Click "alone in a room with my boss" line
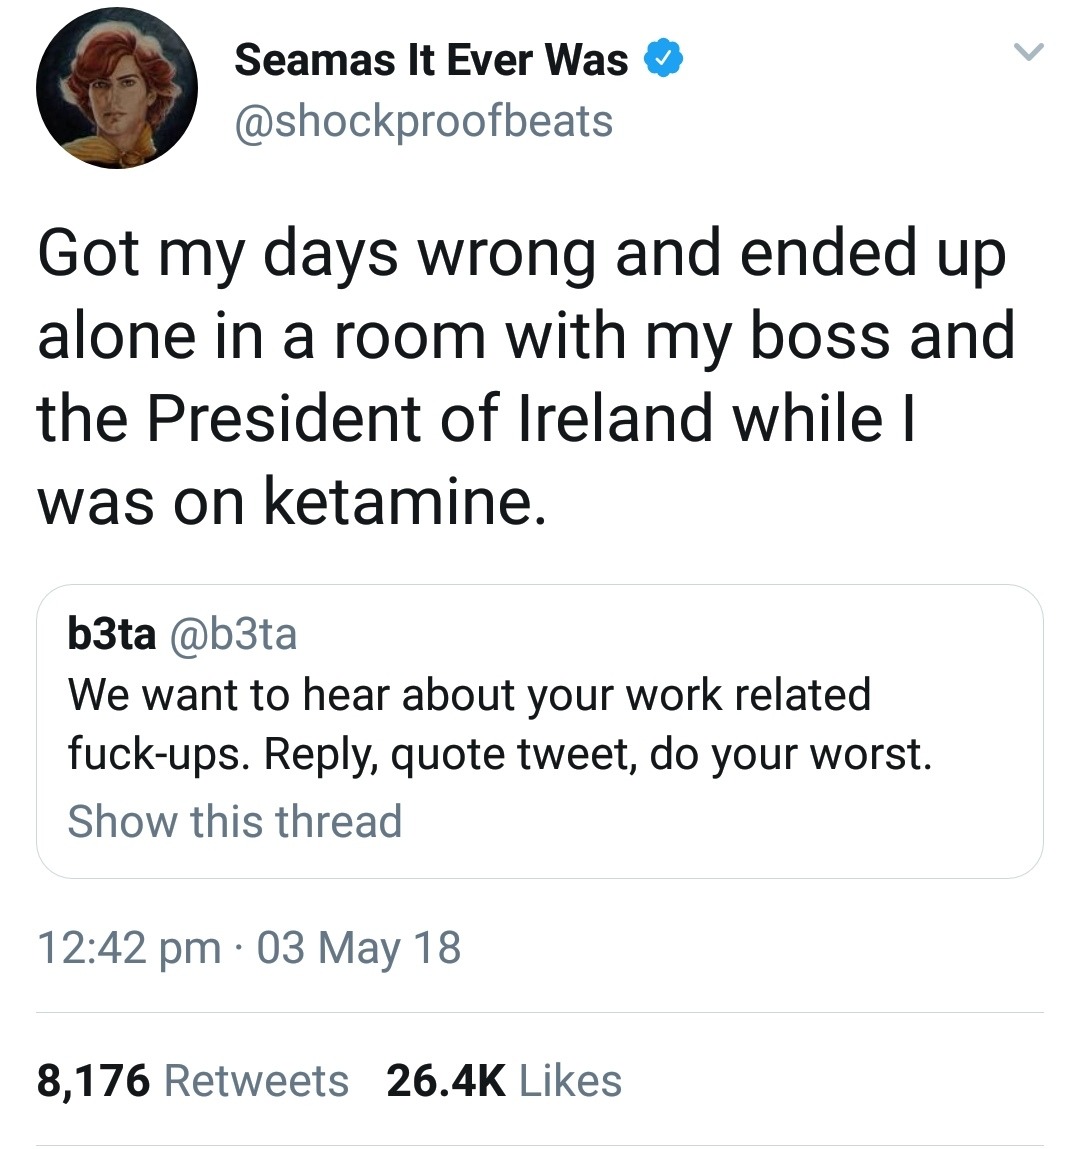 click(x=526, y=336)
